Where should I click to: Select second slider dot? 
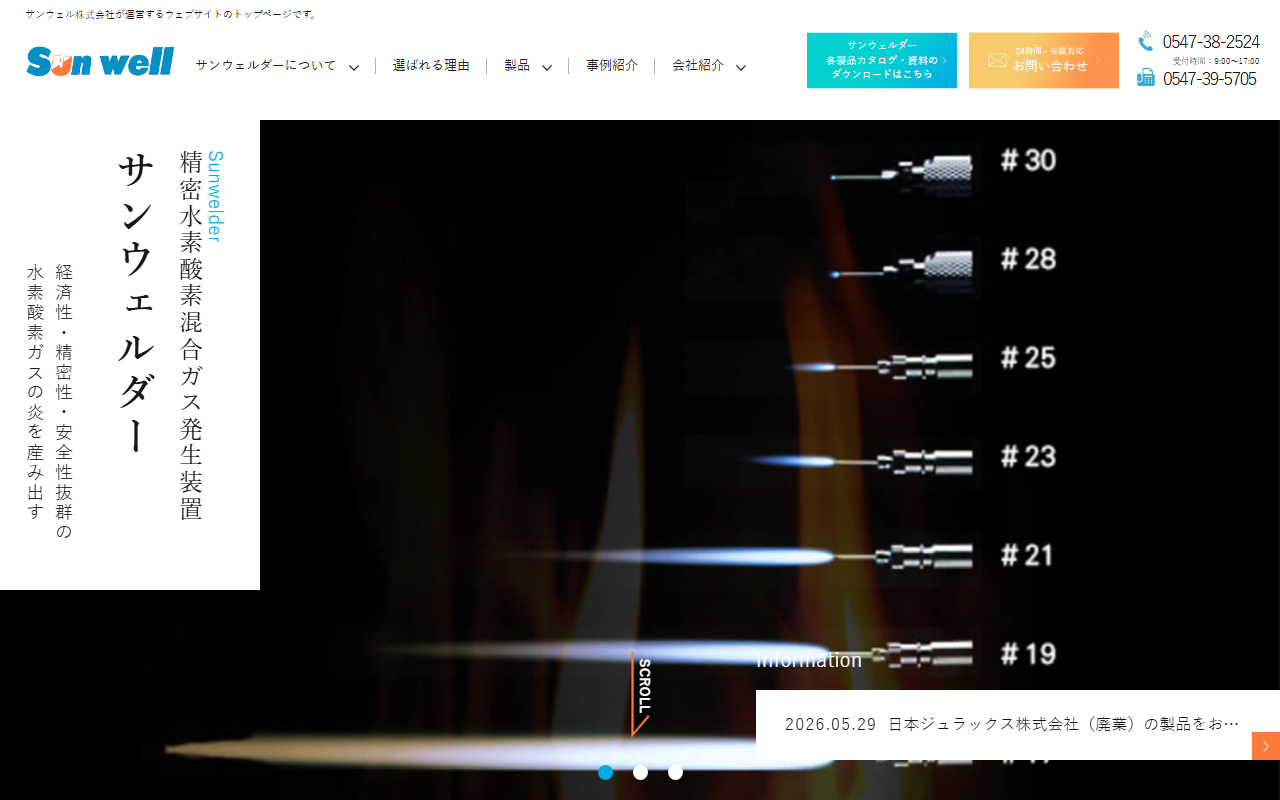point(640,772)
